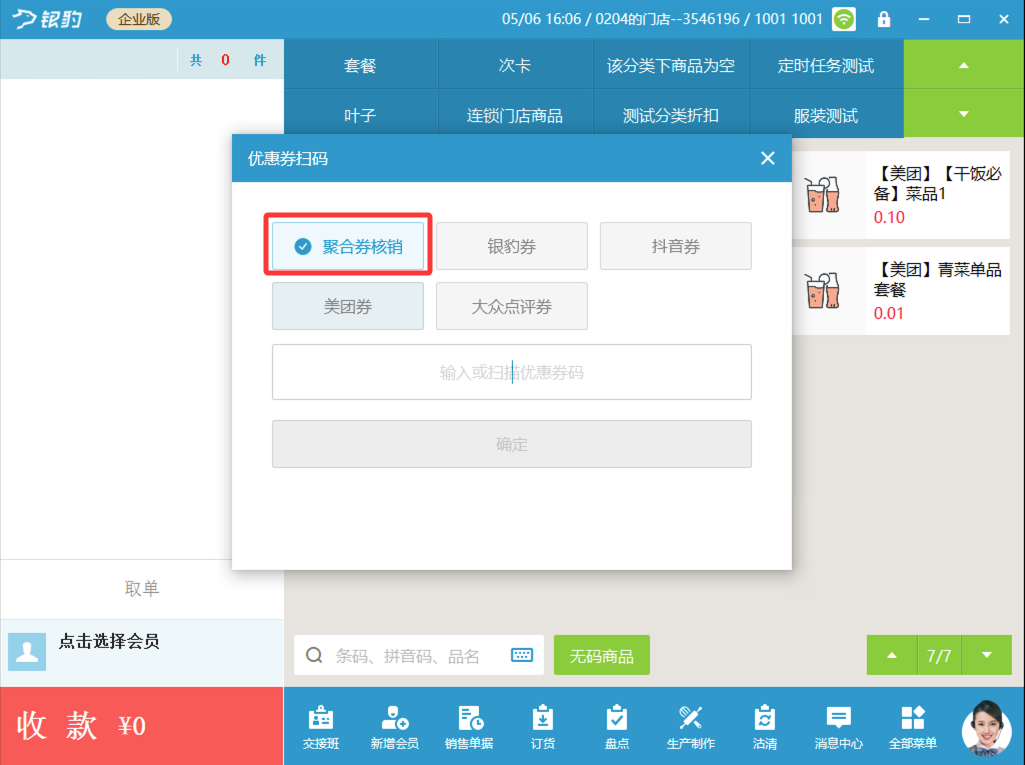This screenshot has width=1025, height=765.
Task: Open the 服装测试 category tab
Action: (x=826, y=115)
